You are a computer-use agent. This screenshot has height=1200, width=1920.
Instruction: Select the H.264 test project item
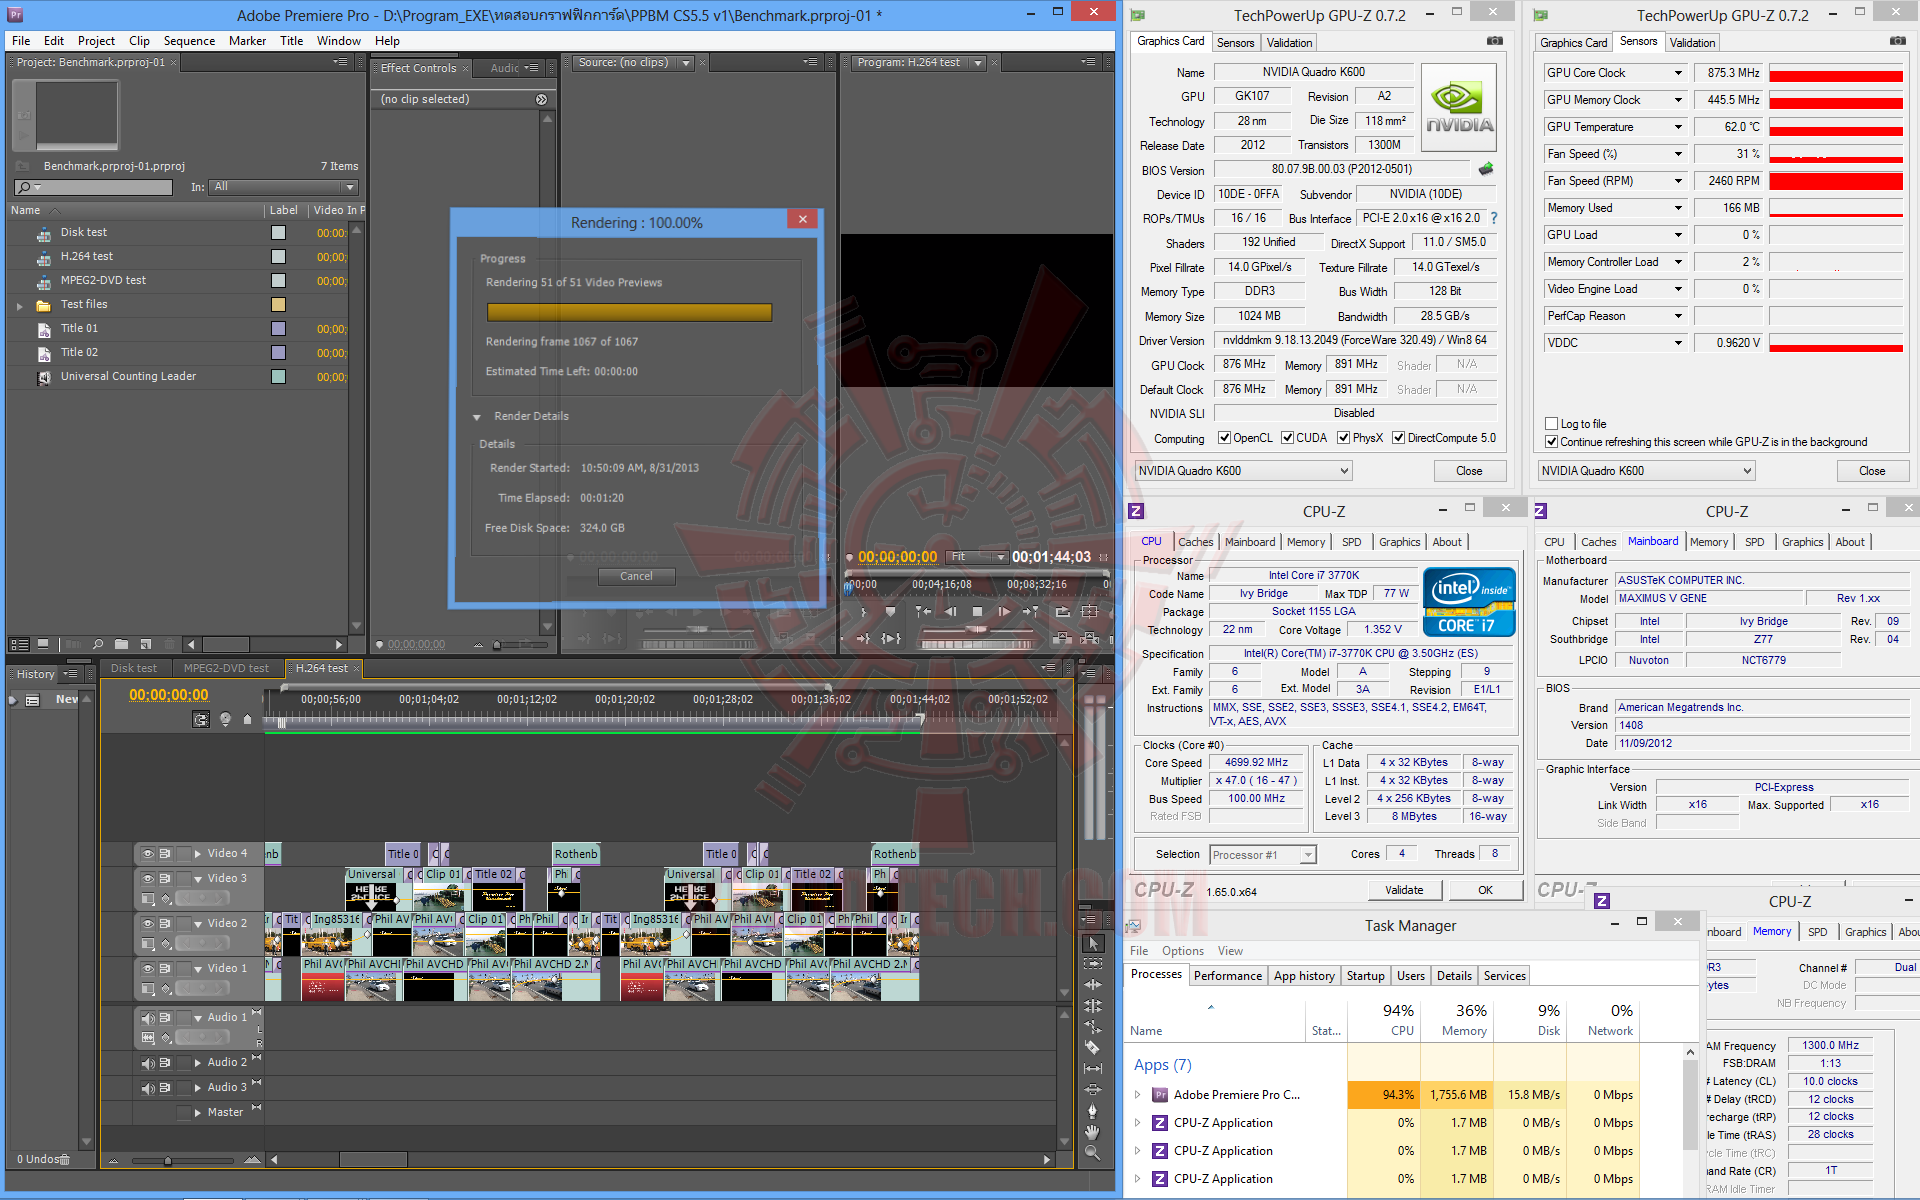coord(87,257)
